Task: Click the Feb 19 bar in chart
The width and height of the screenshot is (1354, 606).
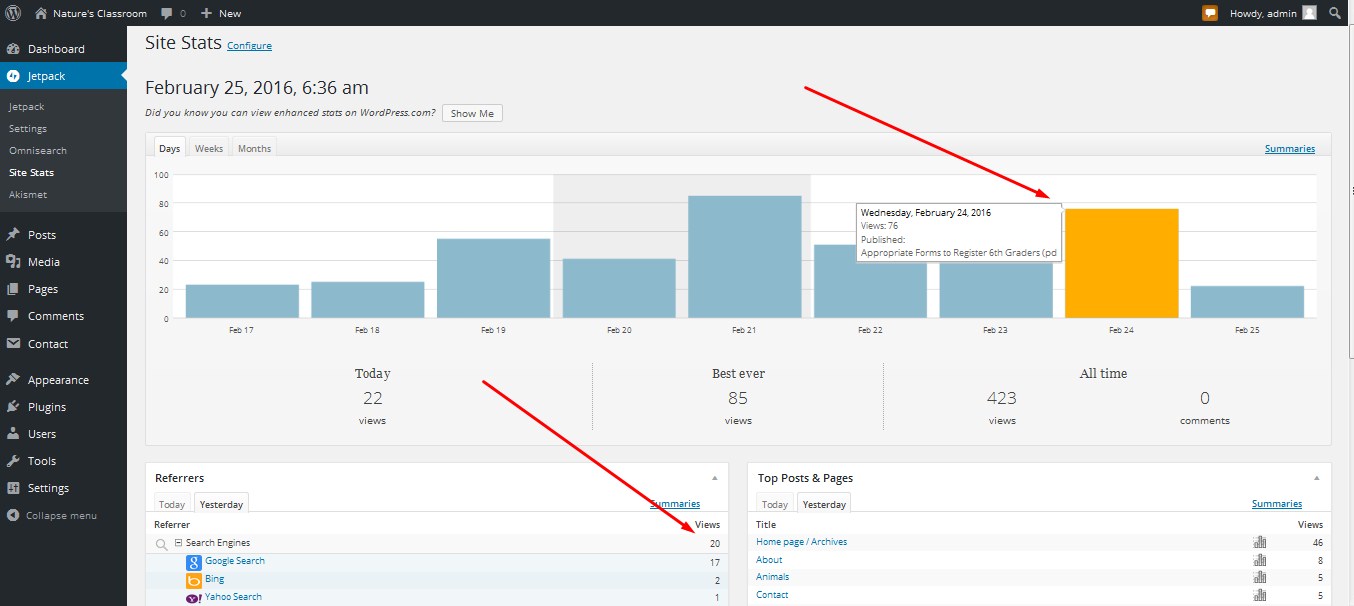Action: pyautogui.click(x=493, y=278)
